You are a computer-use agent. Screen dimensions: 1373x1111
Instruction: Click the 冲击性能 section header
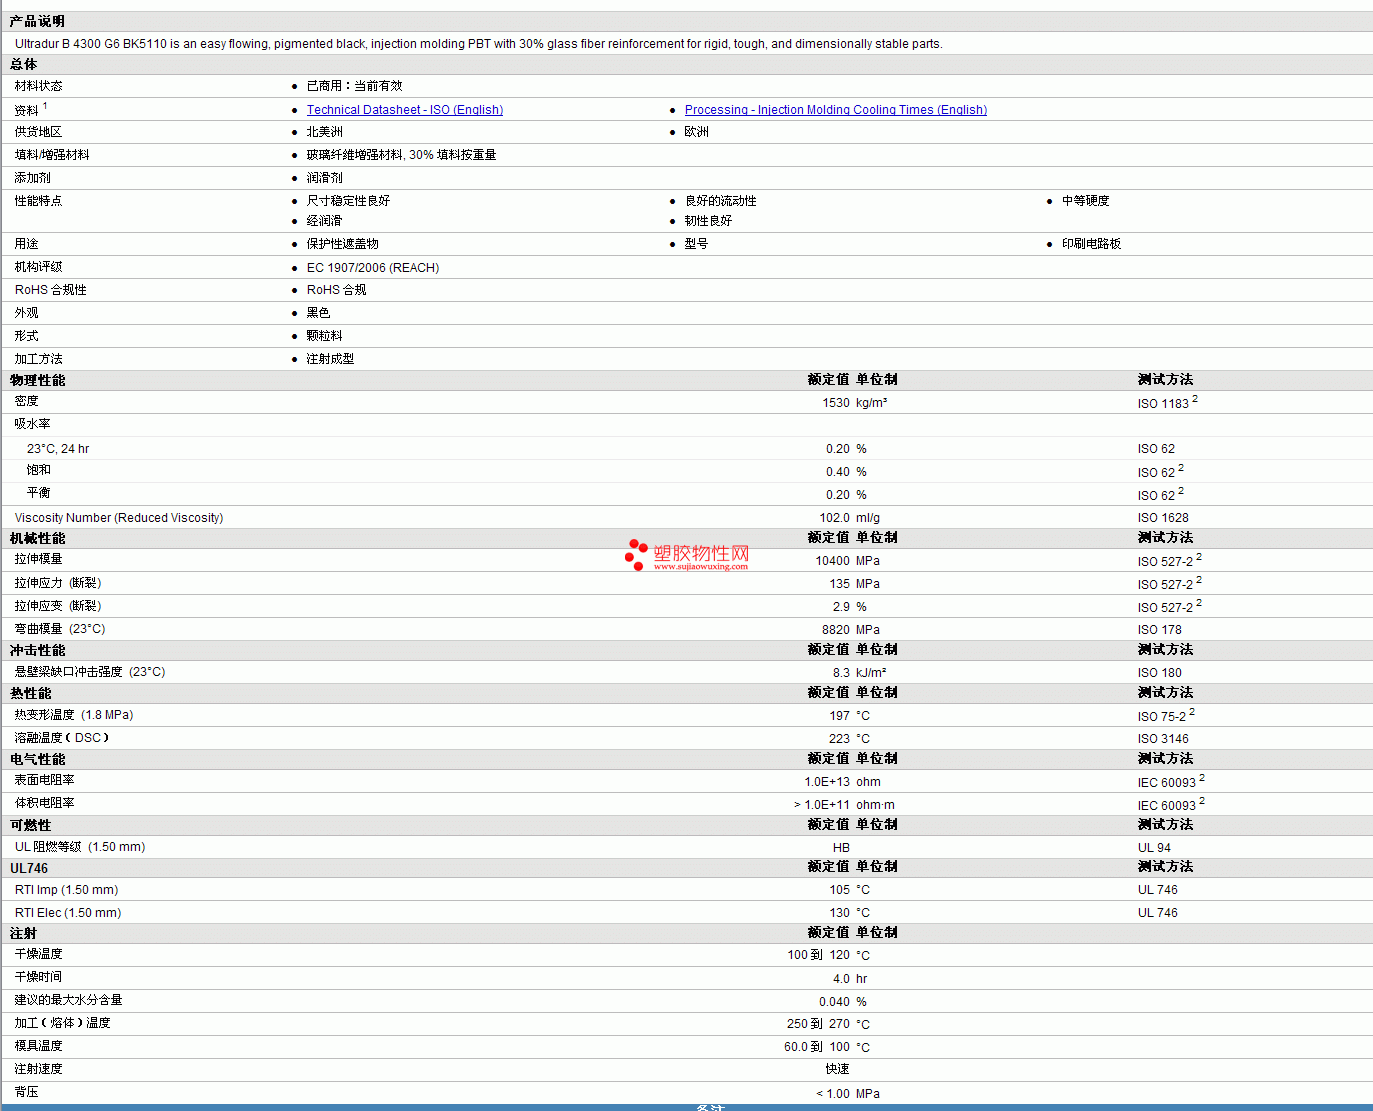(x=38, y=650)
